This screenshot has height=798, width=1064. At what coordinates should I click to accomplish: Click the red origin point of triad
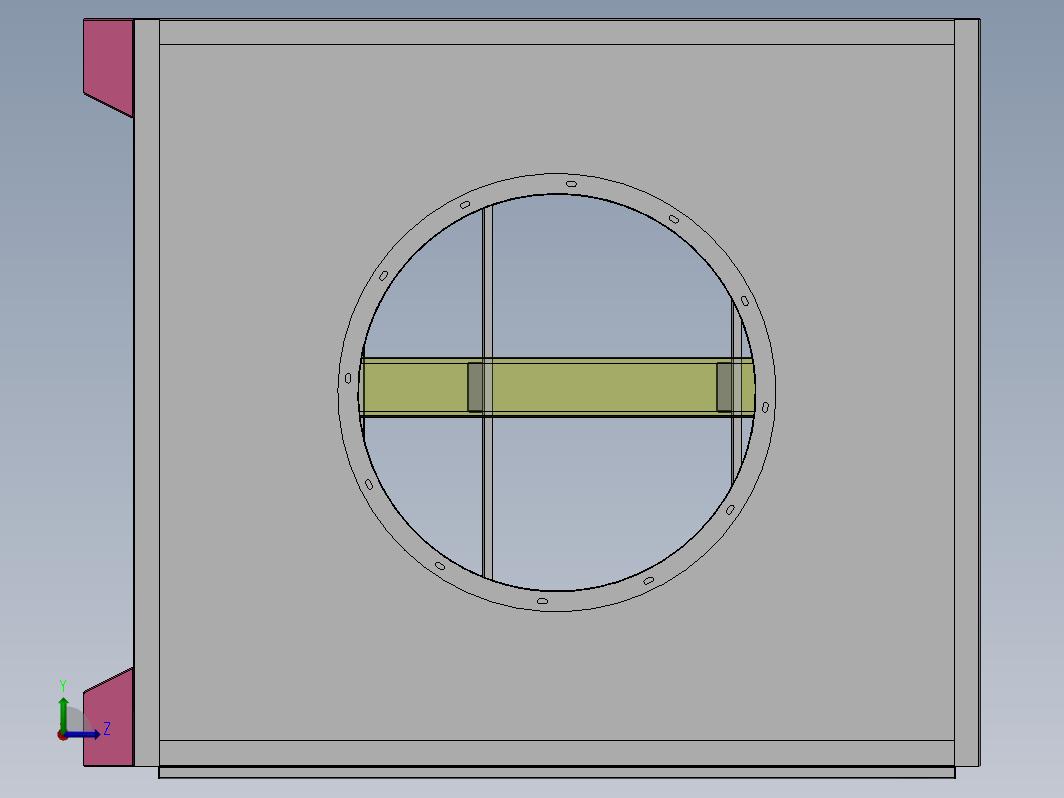62,736
